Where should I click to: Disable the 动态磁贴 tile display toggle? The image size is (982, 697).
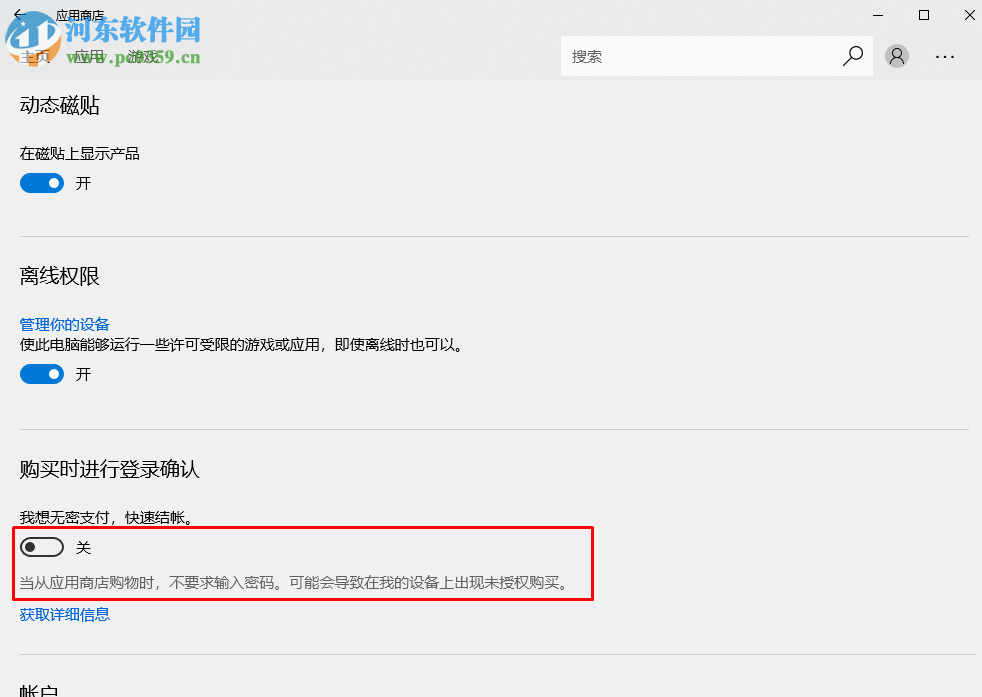point(41,183)
